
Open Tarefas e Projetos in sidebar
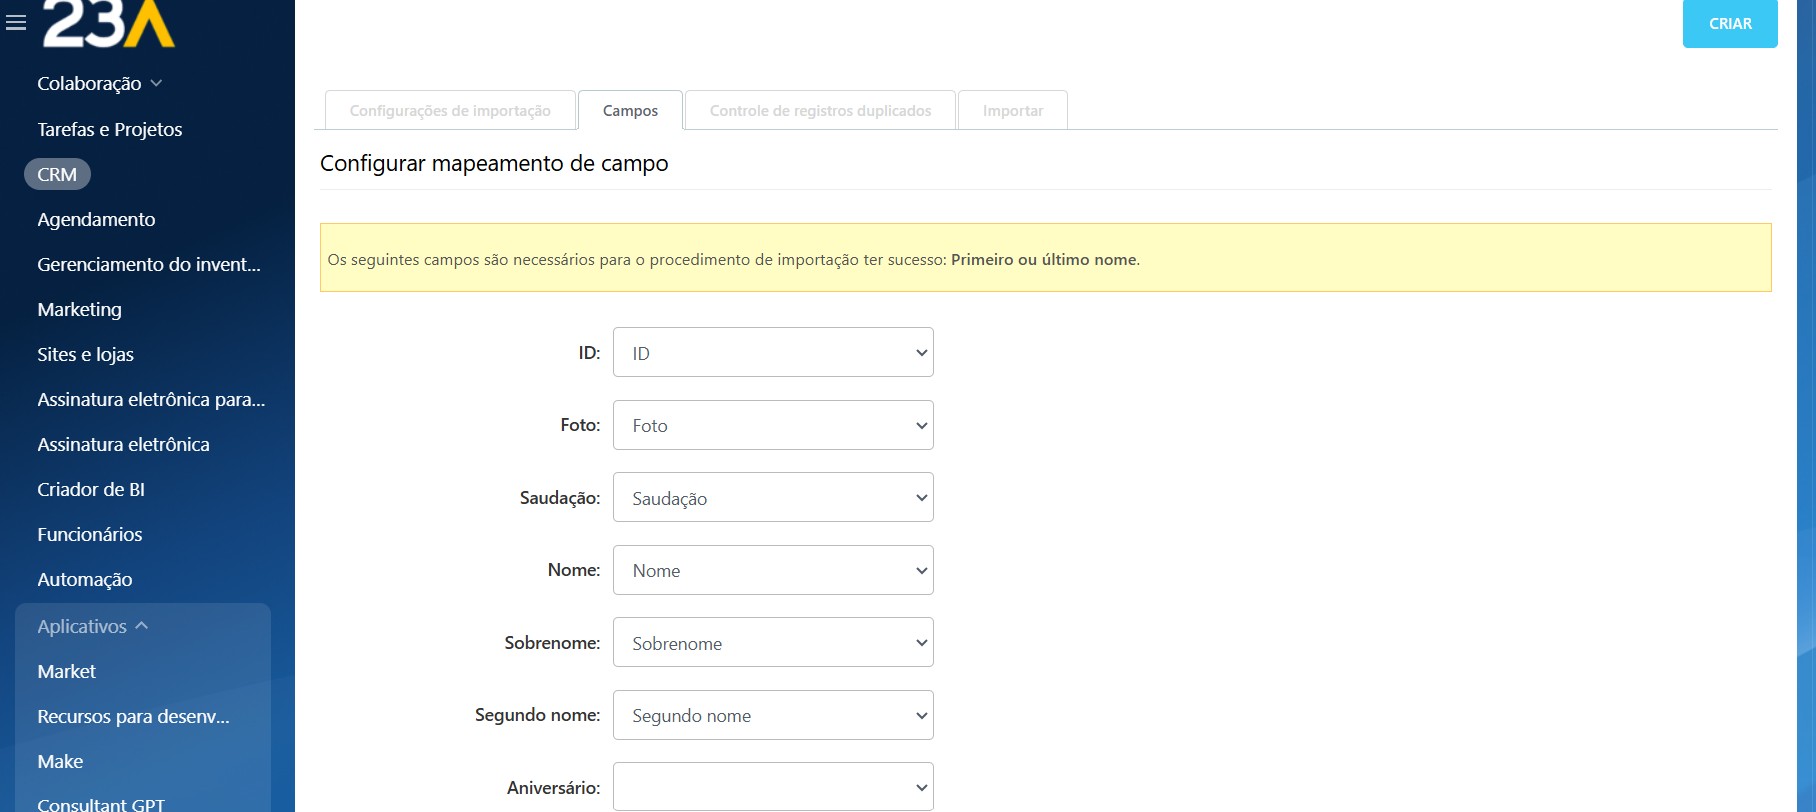click(x=110, y=129)
